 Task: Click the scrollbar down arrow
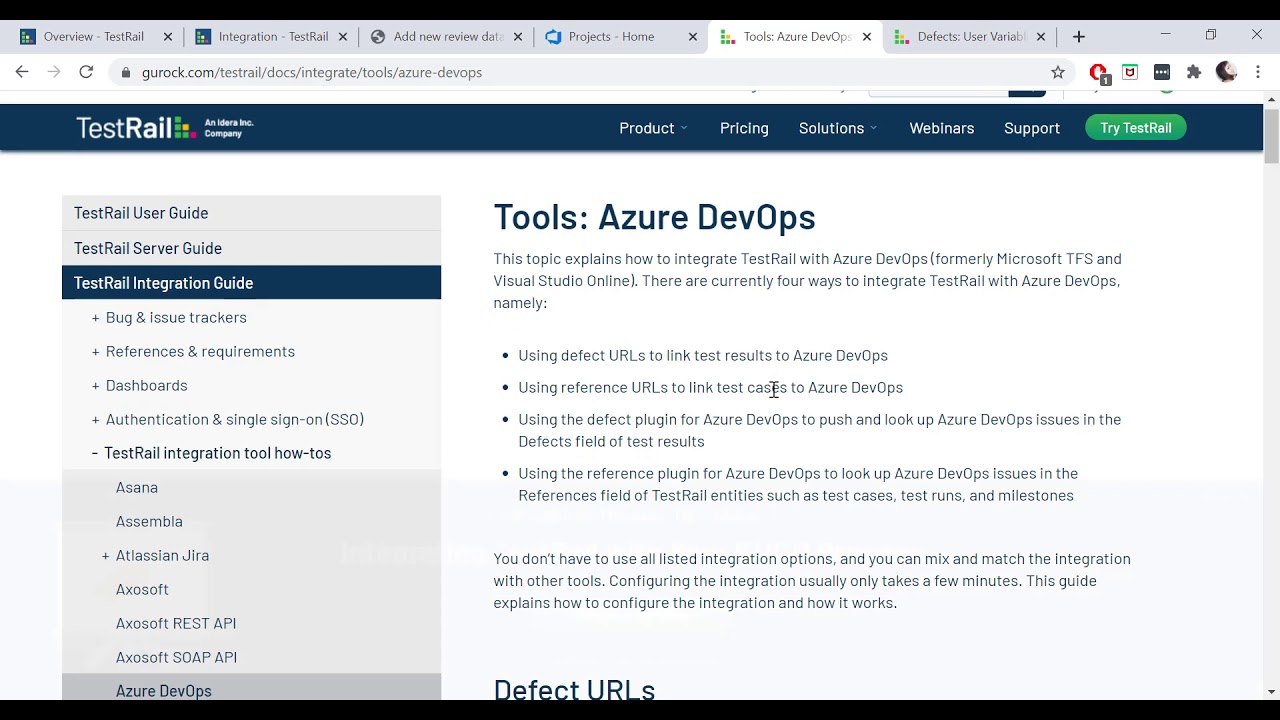(x=1271, y=691)
